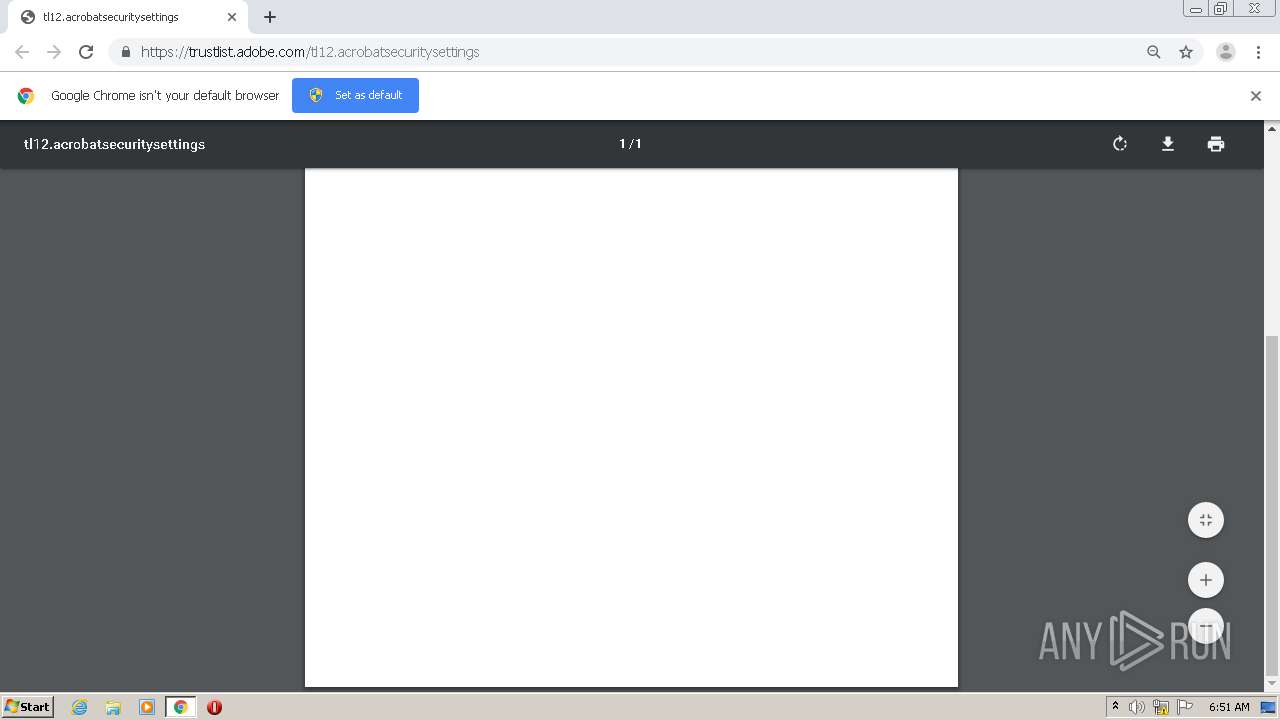Open the Chrome zoom magnifier icon
1280x720 pixels.
click(1154, 52)
